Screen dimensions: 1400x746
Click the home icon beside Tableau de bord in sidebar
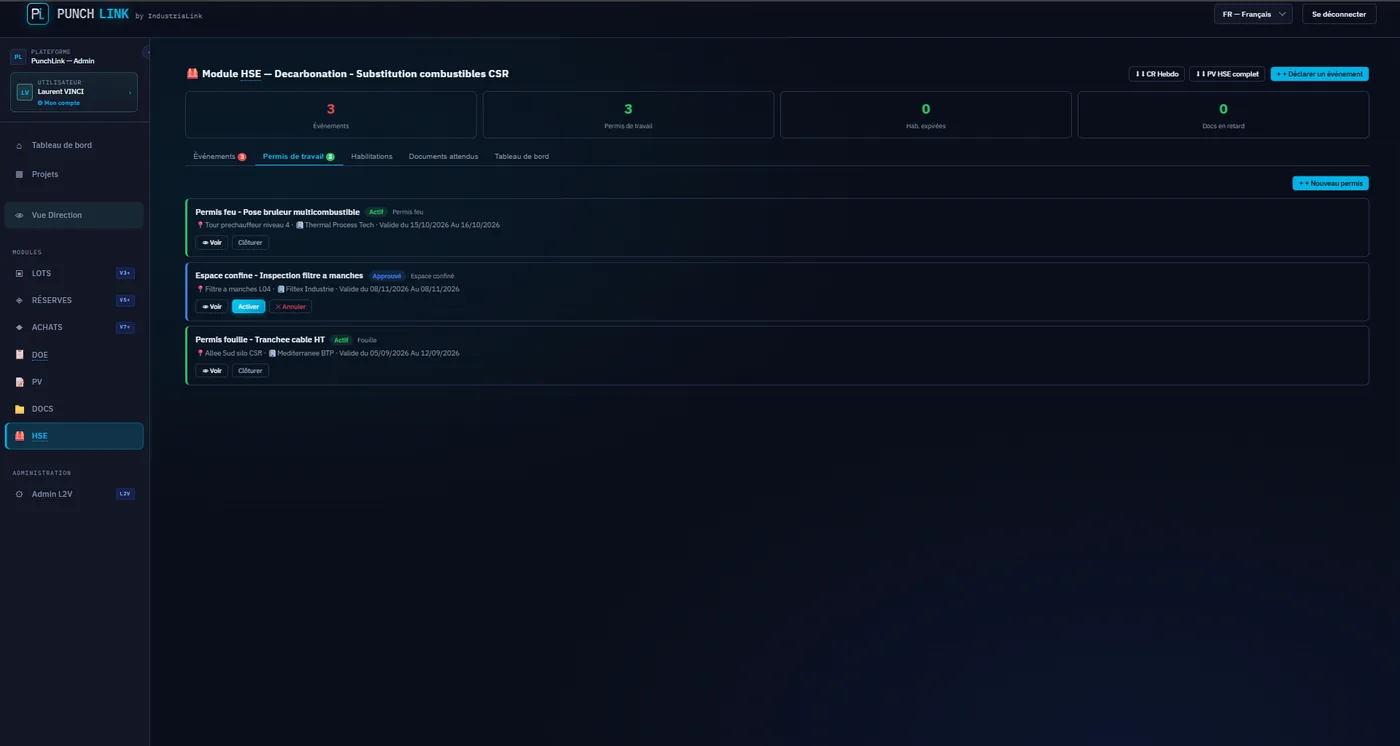[x=19, y=146]
